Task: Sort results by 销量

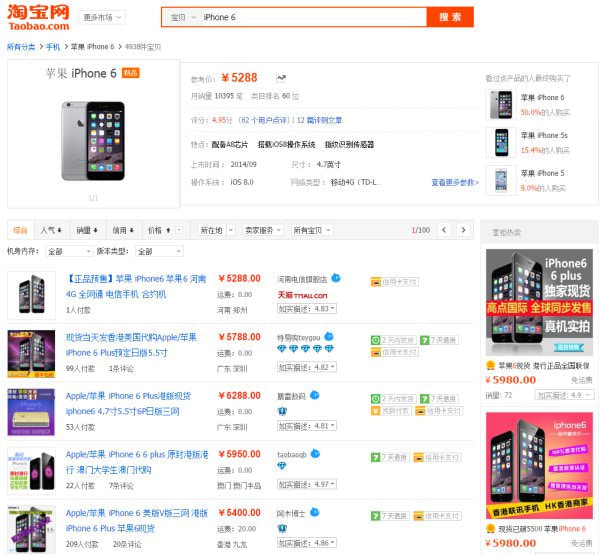Action: pyautogui.click(x=86, y=230)
